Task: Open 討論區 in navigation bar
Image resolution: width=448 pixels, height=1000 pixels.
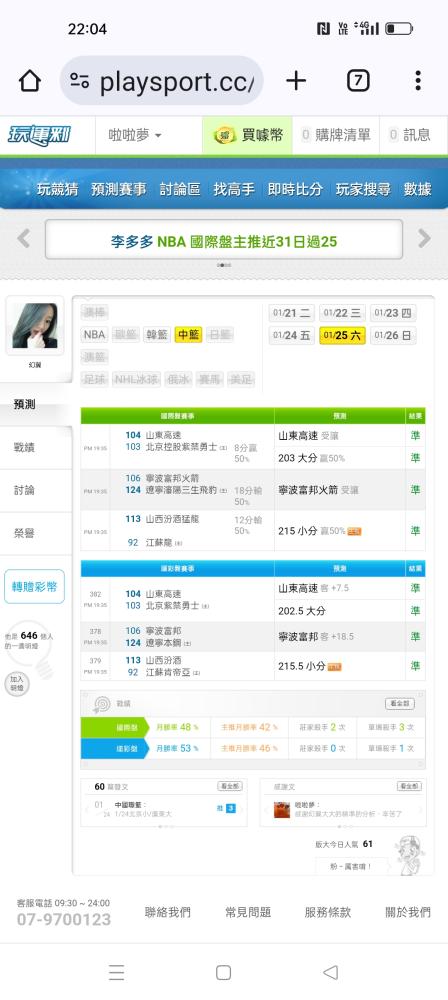Action: tap(180, 189)
